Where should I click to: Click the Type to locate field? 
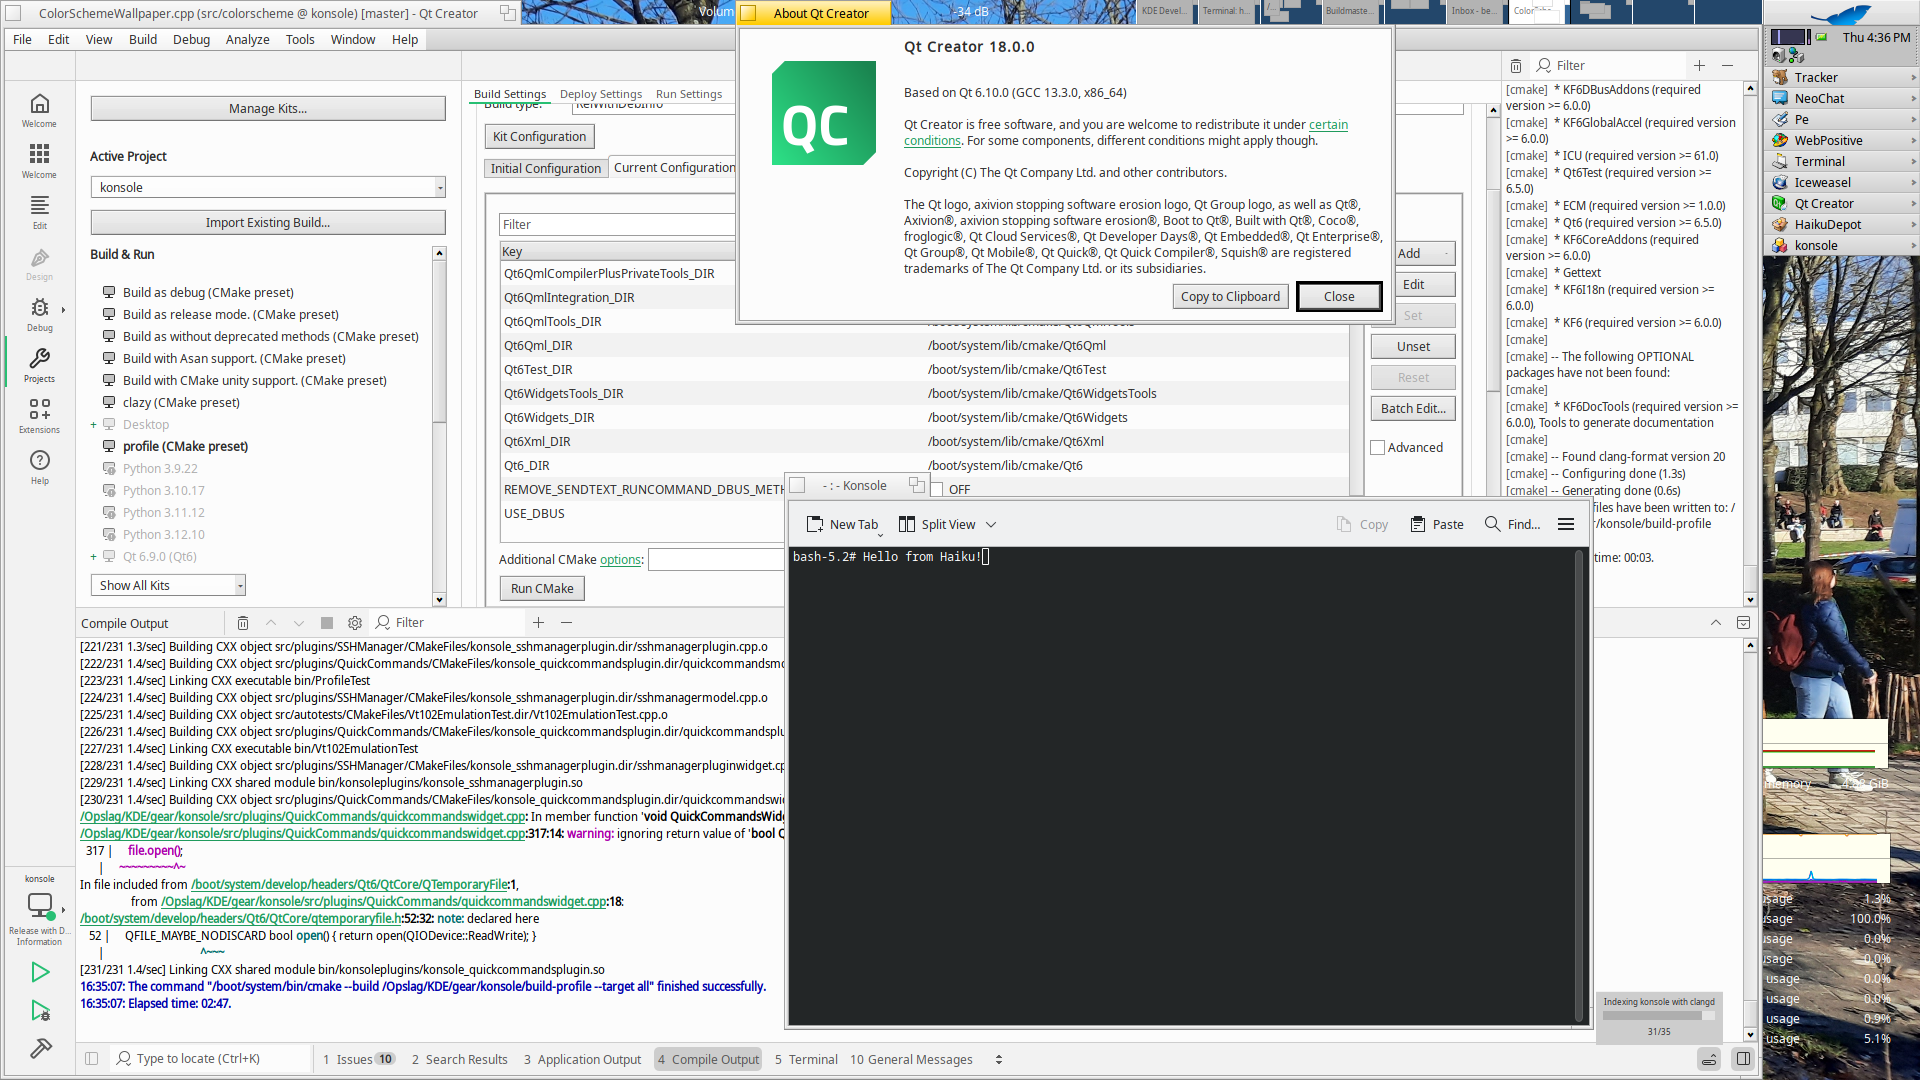pos(210,1059)
